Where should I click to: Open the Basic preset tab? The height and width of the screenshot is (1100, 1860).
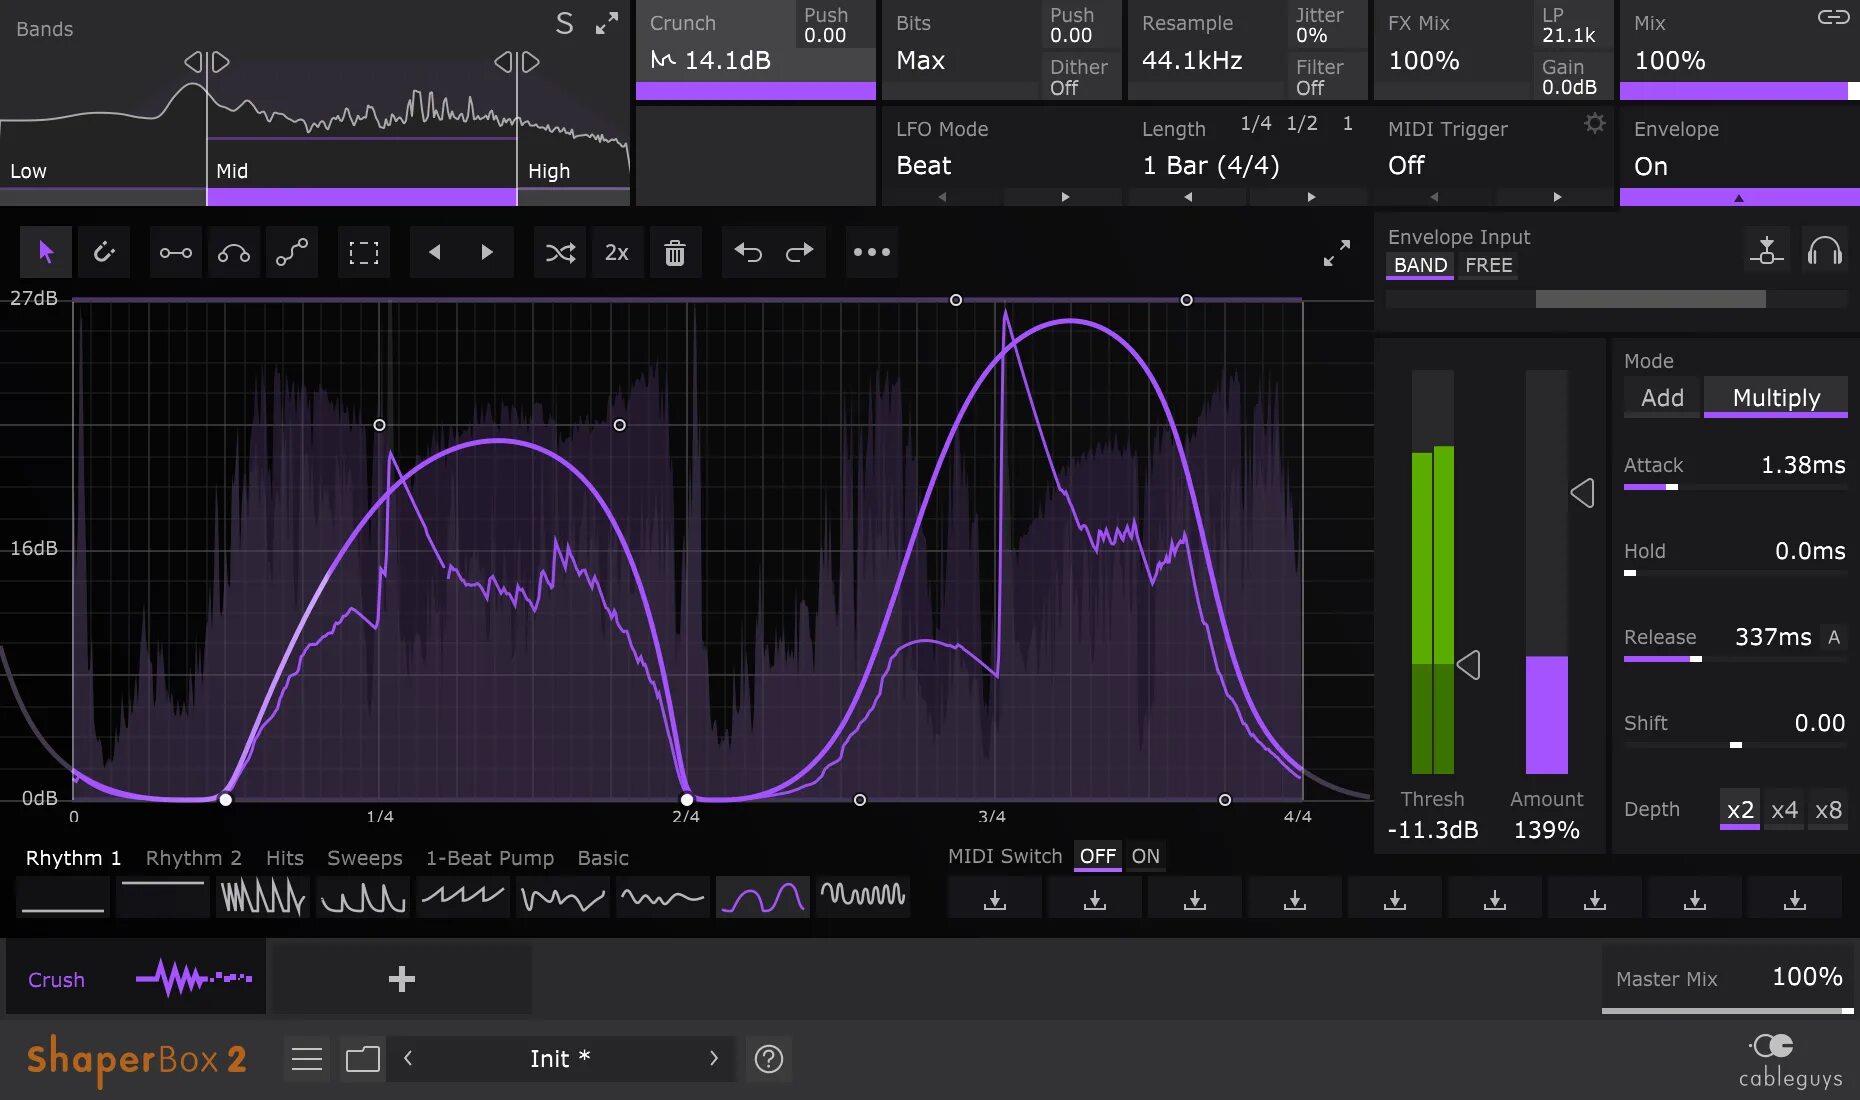pyautogui.click(x=602, y=858)
